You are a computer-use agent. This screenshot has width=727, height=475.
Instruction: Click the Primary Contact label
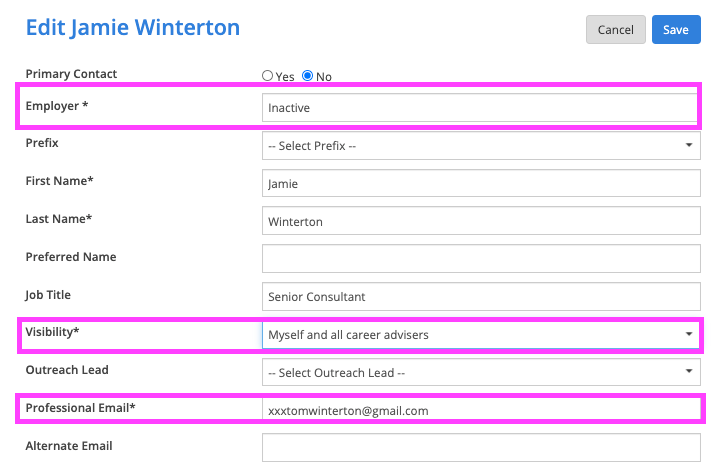[x=71, y=74]
